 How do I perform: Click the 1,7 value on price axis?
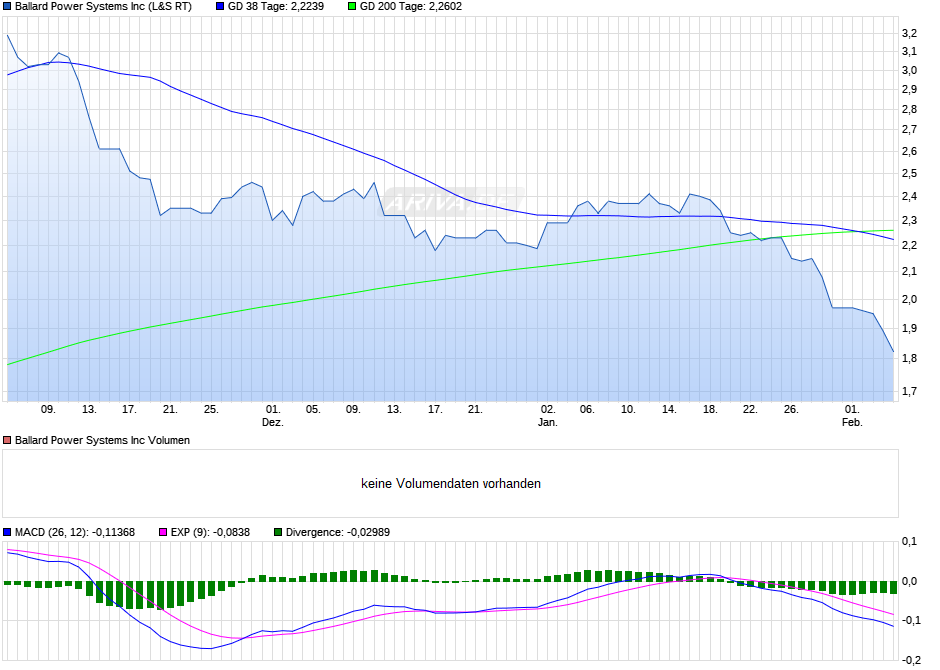909,392
